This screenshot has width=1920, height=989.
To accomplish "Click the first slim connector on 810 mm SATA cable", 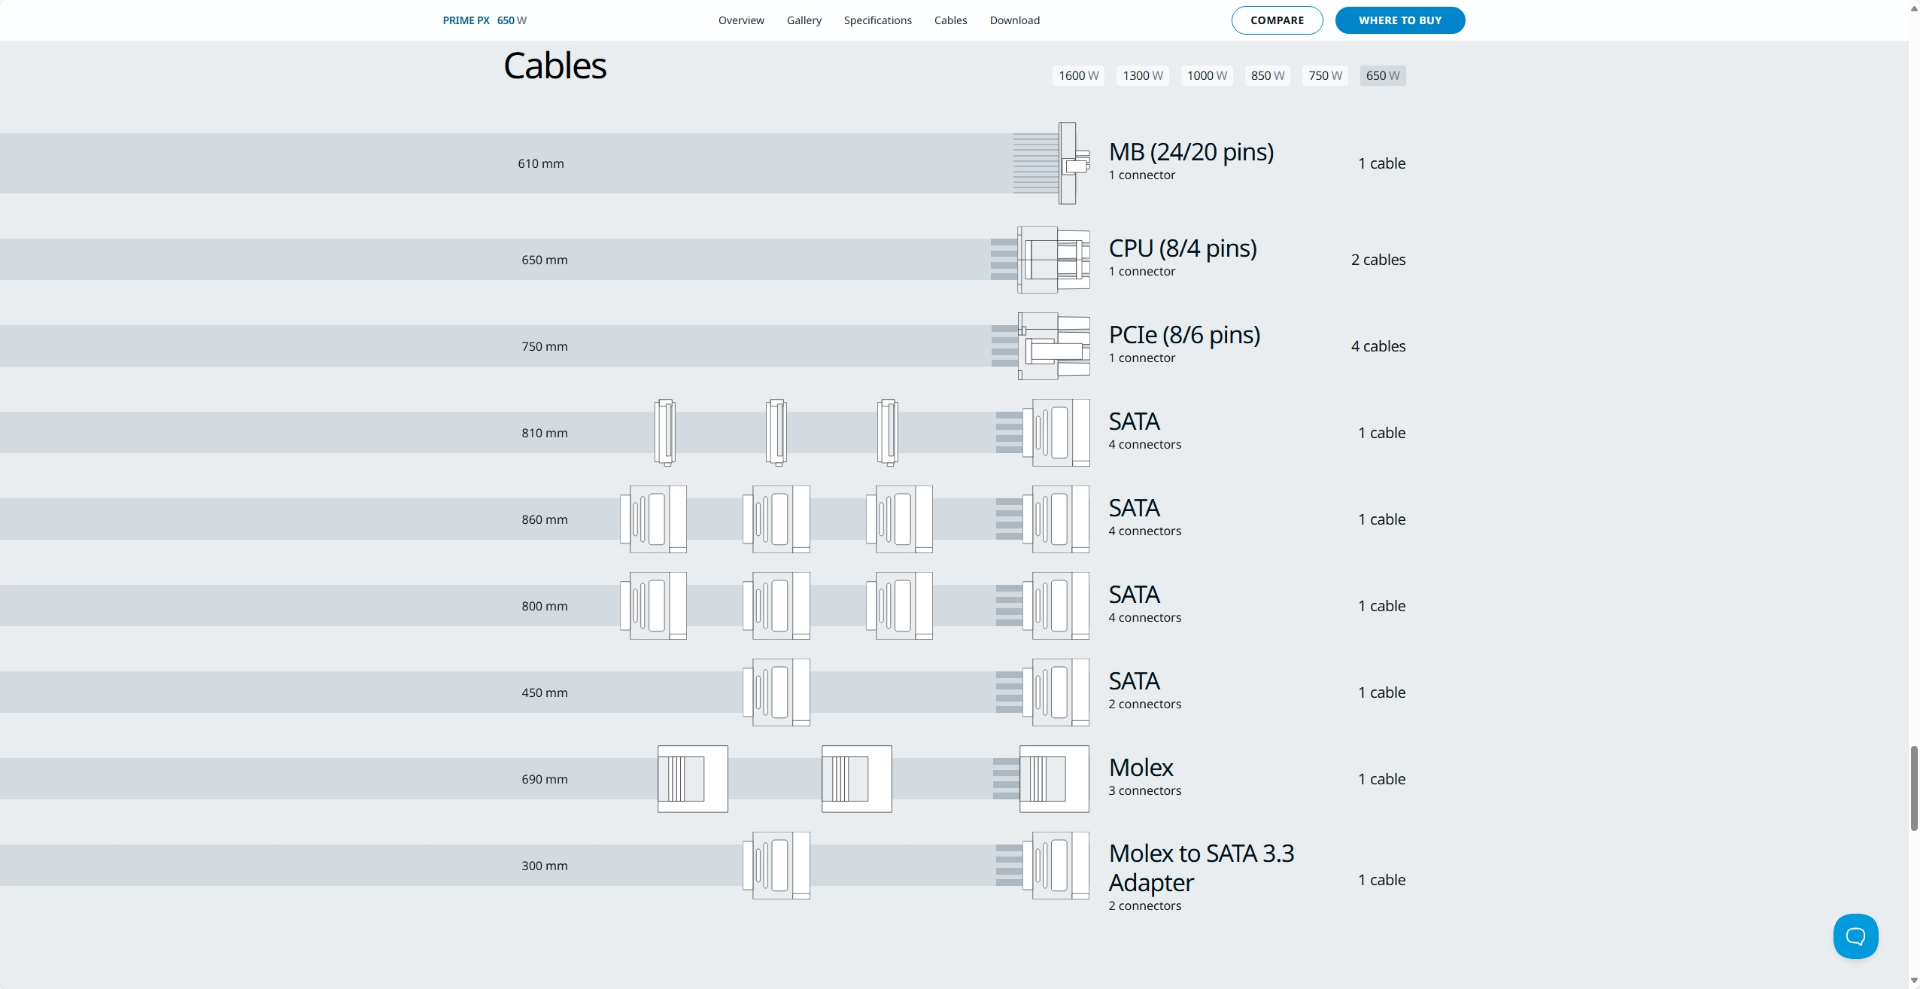I will click(665, 433).
